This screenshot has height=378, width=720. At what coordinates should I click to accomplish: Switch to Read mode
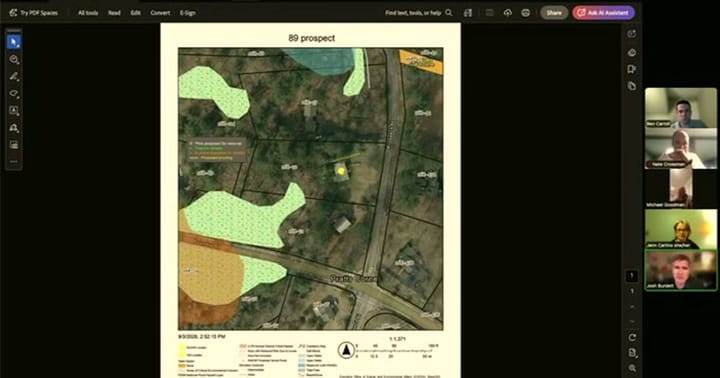114,13
